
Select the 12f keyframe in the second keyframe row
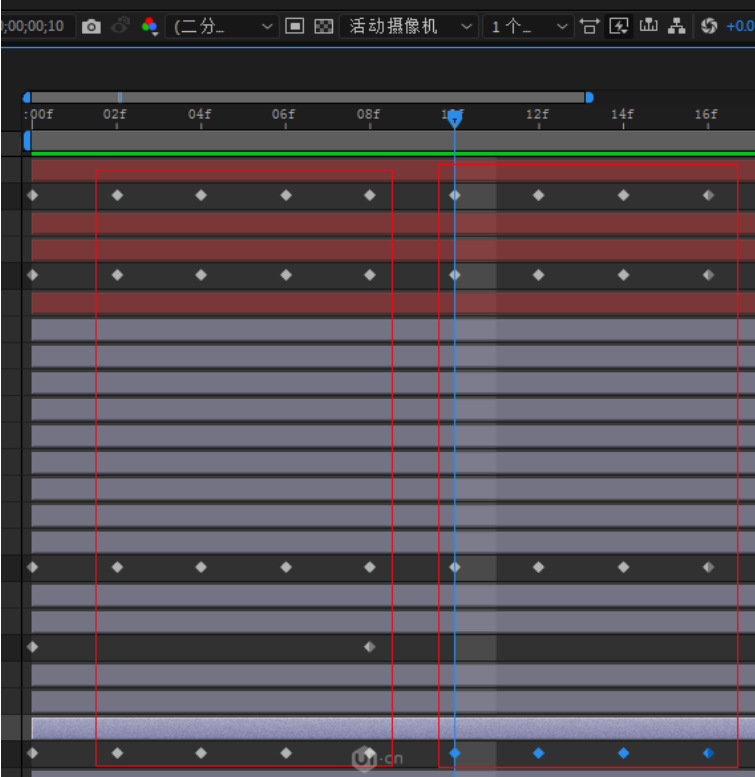[539, 275]
